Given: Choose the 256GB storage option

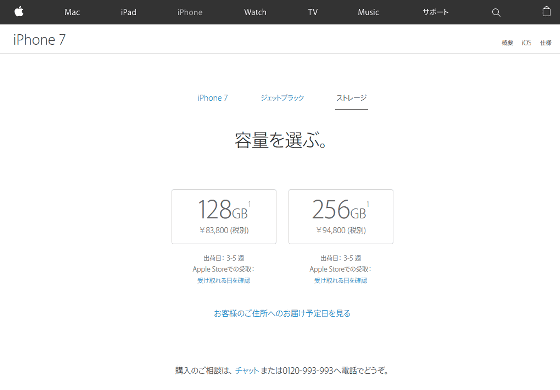Looking at the screenshot, I should (x=341, y=216).
